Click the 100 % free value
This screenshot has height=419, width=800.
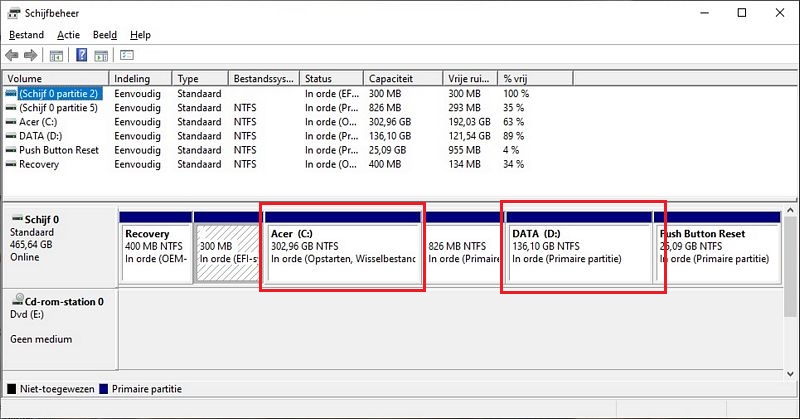point(516,94)
